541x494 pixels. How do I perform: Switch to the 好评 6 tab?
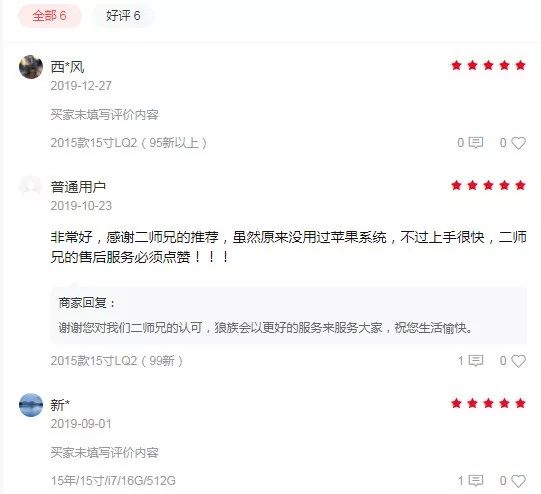tap(123, 16)
